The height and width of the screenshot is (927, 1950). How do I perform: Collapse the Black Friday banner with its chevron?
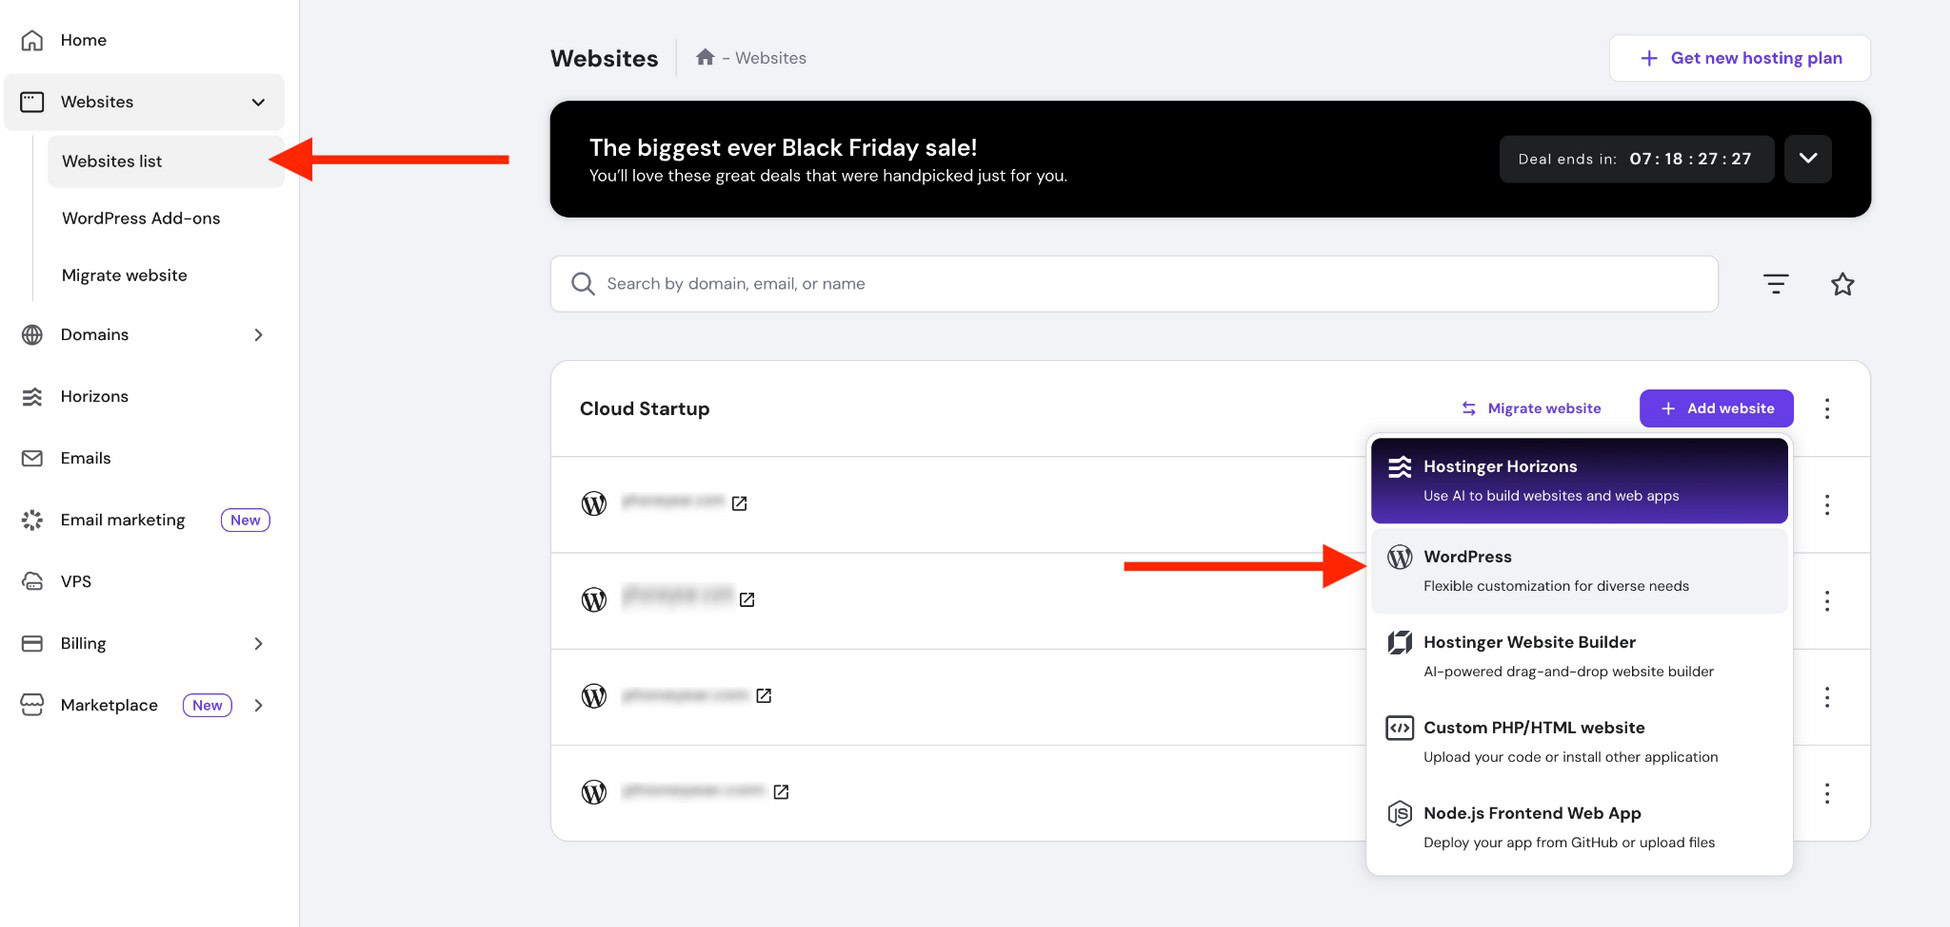pos(1808,158)
